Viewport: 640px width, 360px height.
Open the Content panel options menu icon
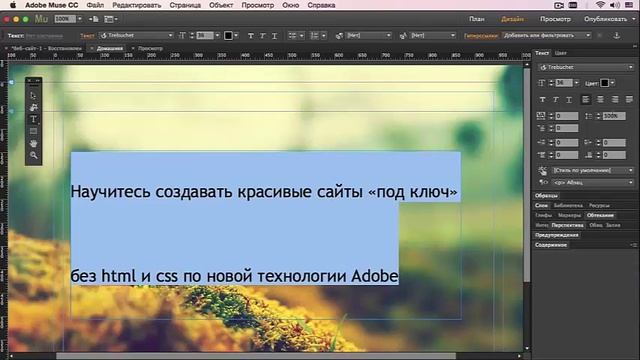pyautogui.click(x=633, y=245)
